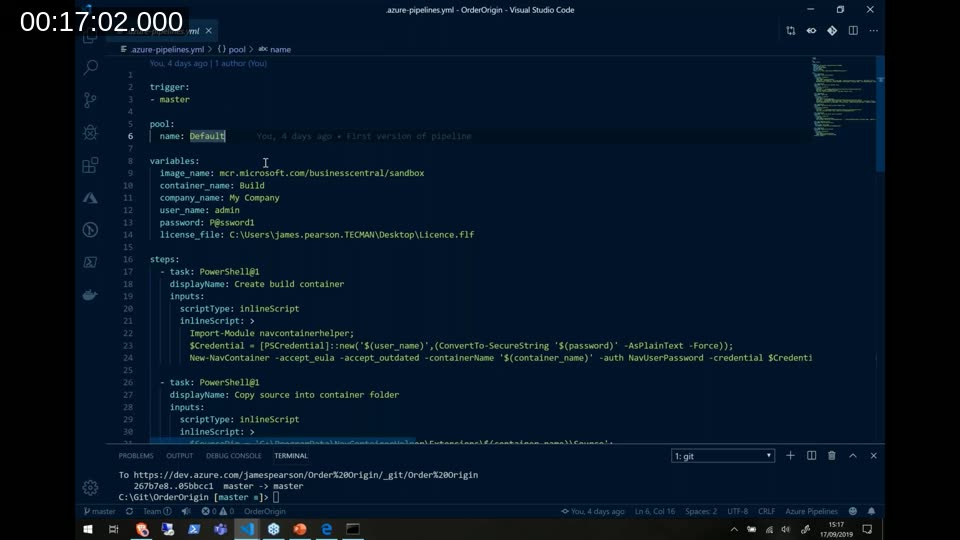This screenshot has height=540, width=960.
Task: Open the Docker view icon
Action: click(91, 295)
